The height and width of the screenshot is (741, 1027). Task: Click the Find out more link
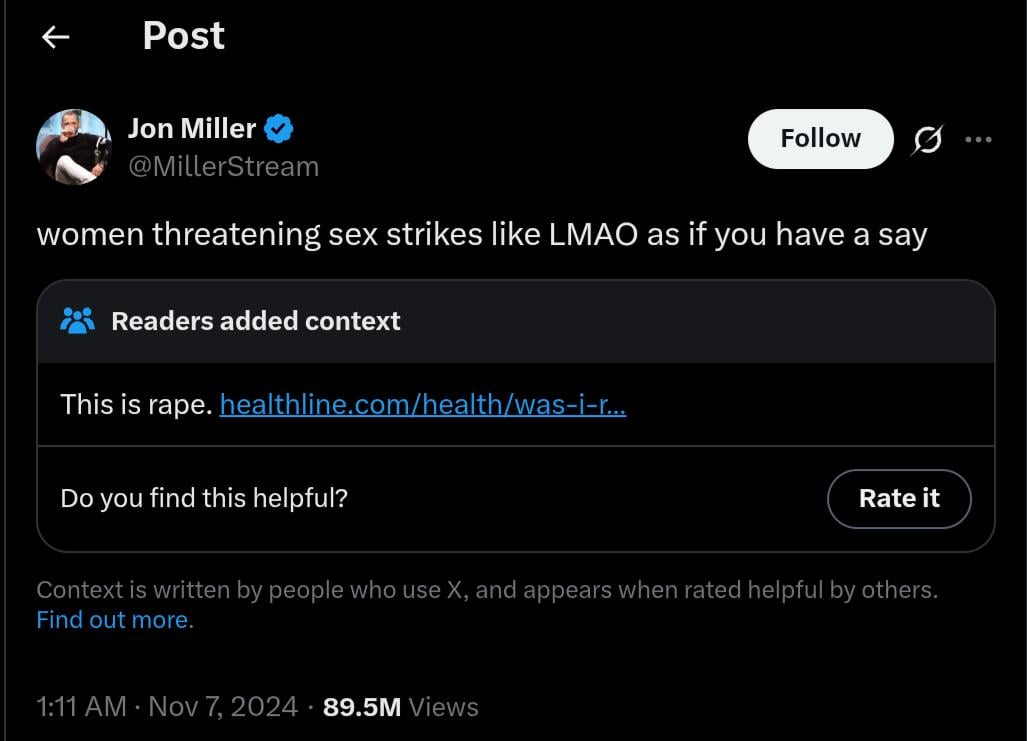click(112, 620)
